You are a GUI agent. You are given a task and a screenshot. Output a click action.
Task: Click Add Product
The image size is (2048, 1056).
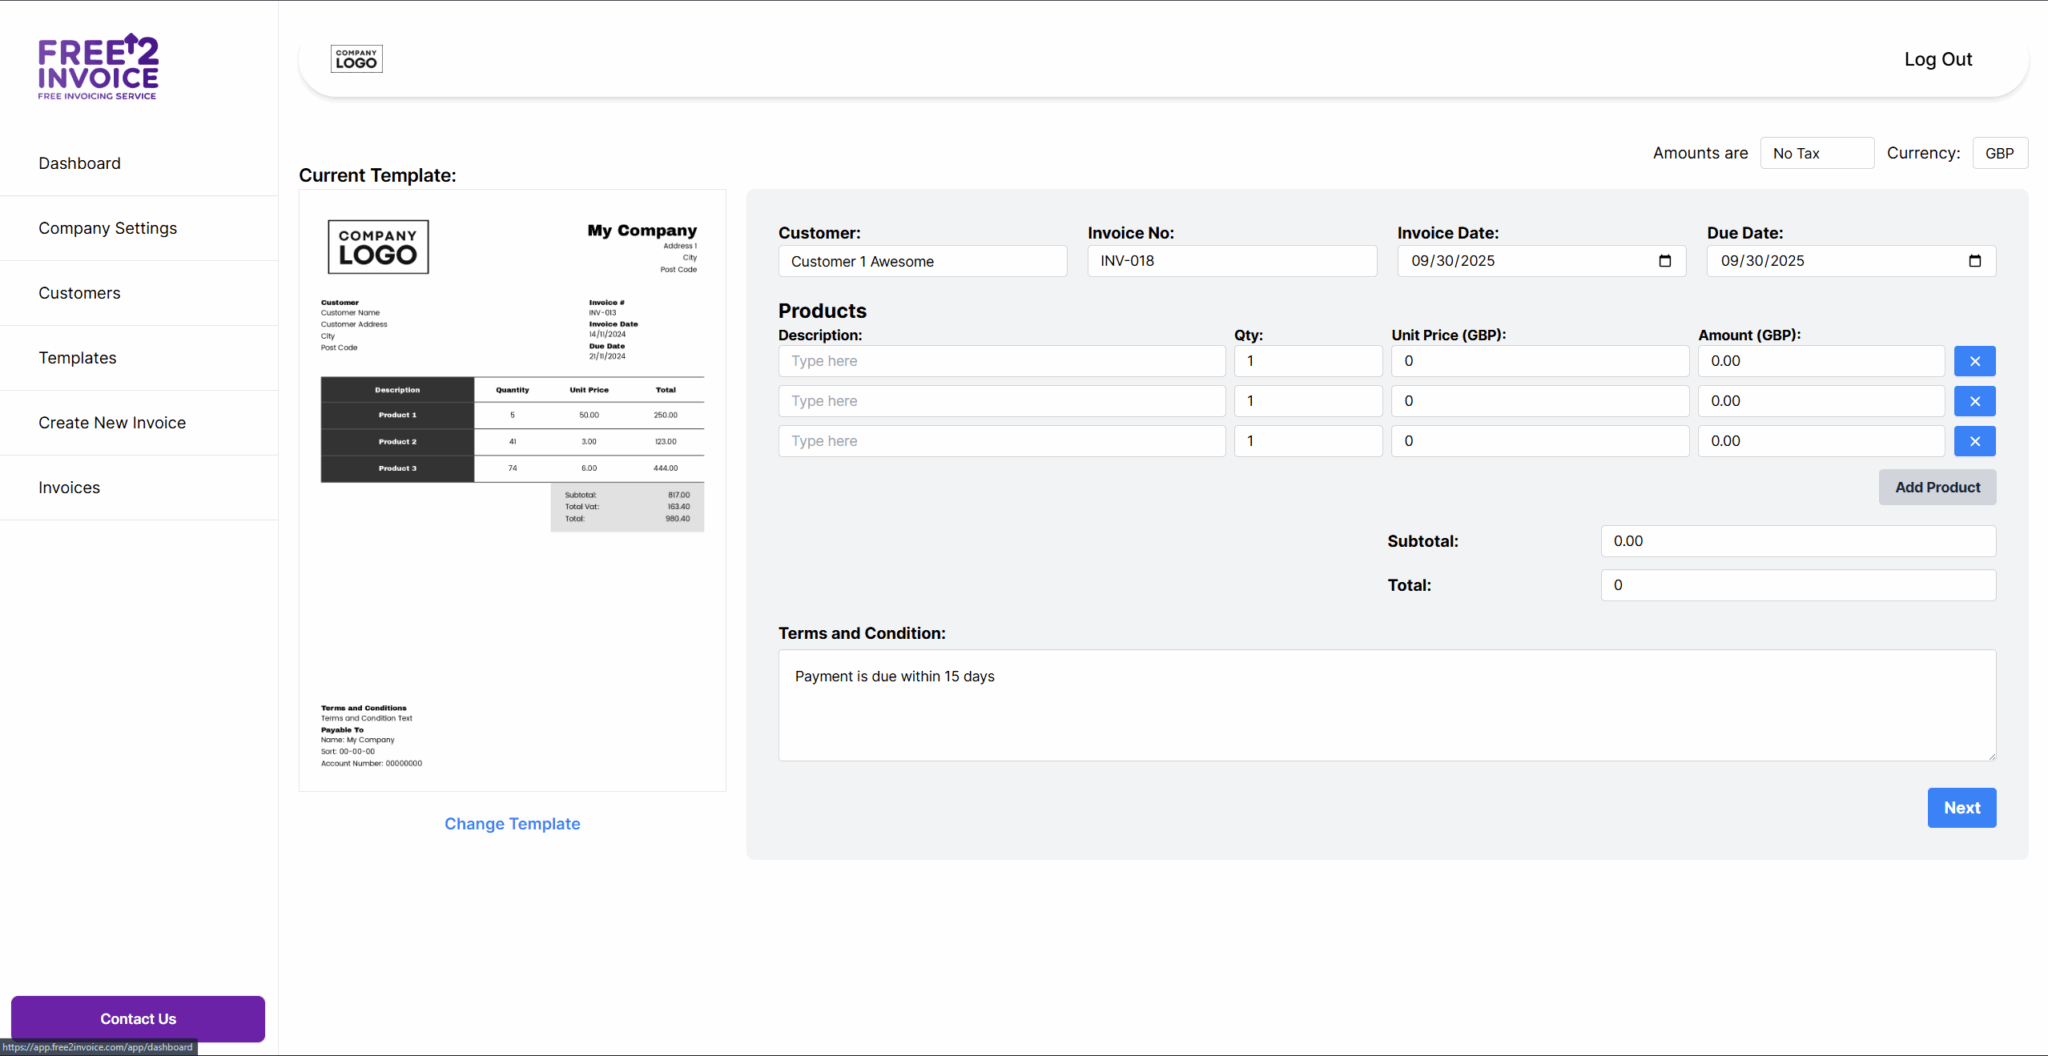tap(1937, 487)
